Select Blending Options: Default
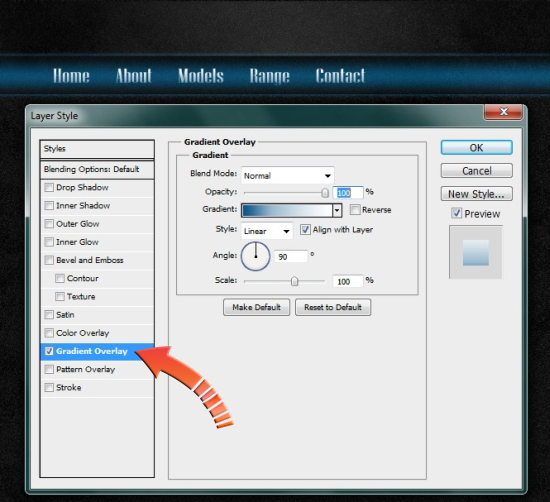550x502 pixels. [x=97, y=169]
